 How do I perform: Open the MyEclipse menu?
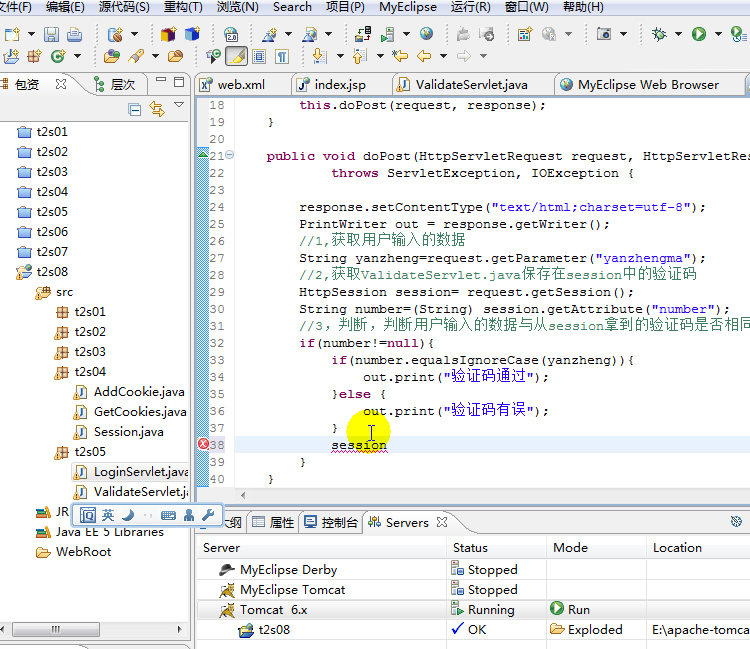408,7
